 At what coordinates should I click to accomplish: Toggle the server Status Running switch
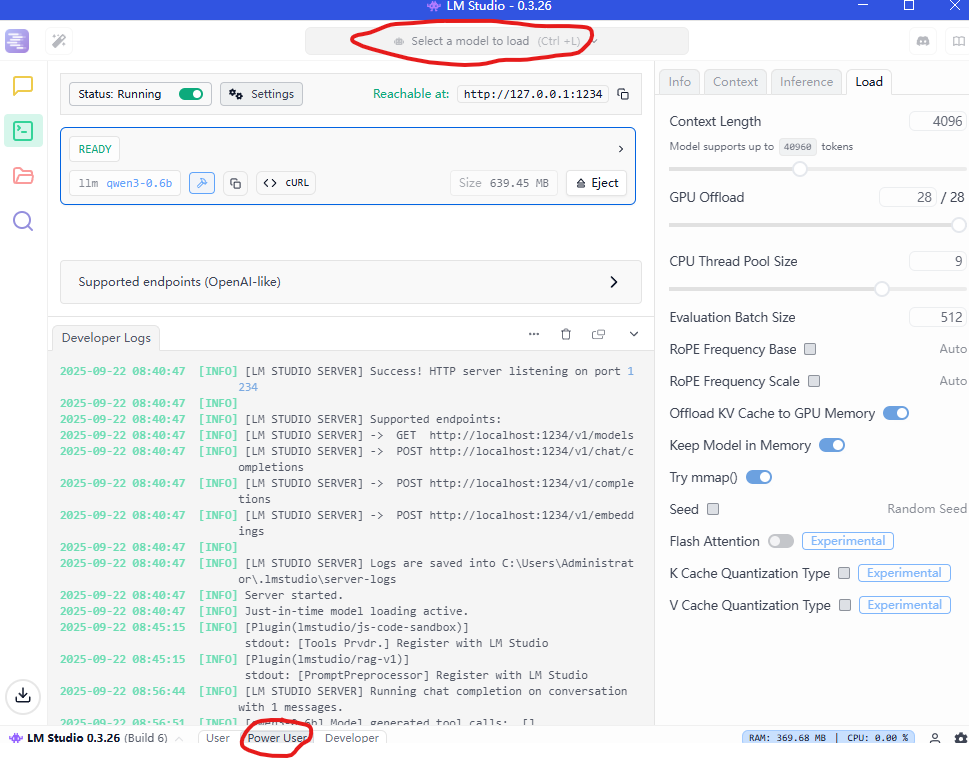click(191, 94)
